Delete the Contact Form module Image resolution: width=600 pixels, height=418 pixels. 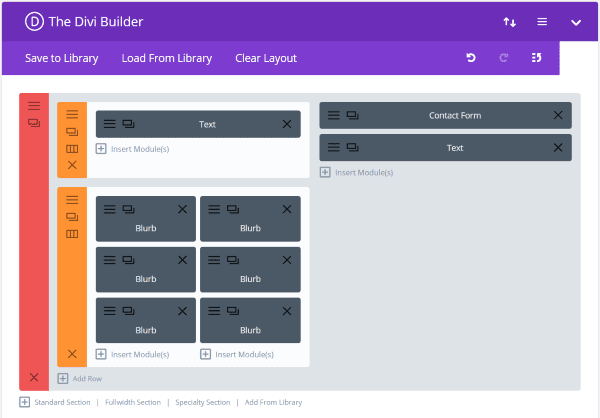pos(558,115)
